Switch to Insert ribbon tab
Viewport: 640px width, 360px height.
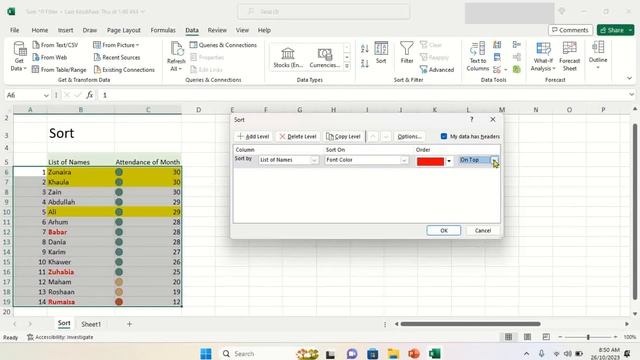tap(65, 30)
